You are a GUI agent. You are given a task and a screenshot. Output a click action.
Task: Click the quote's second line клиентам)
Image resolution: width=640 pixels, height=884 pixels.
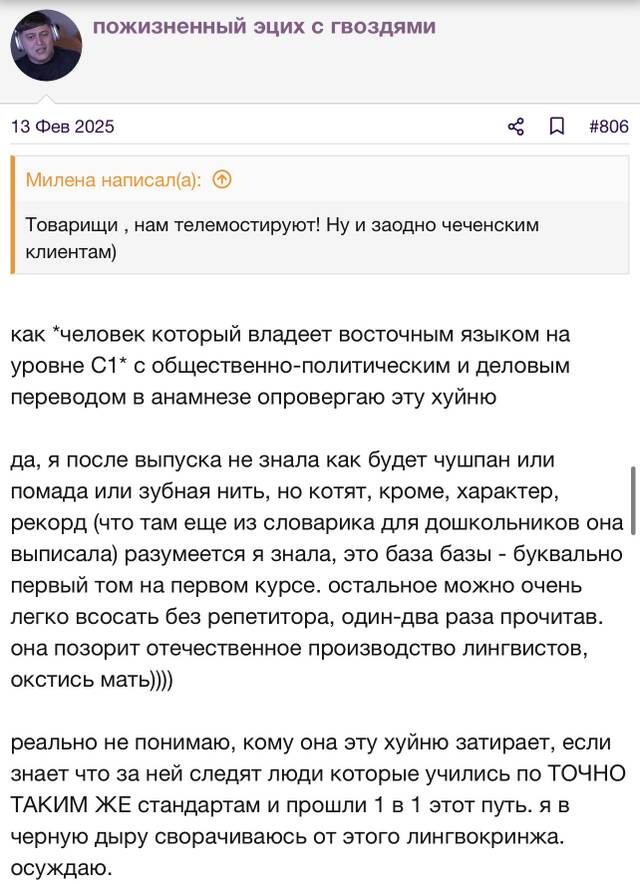tap(71, 251)
